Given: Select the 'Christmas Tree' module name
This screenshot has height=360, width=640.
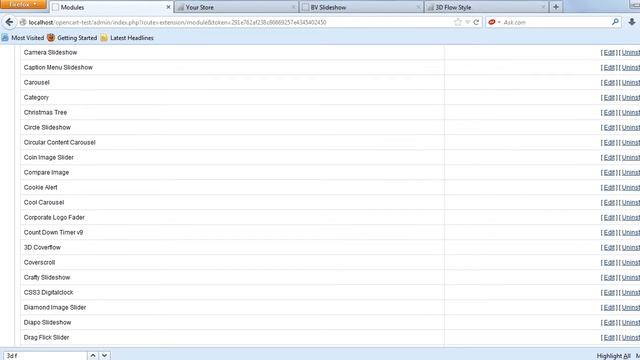Looking at the screenshot, I should point(45,112).
